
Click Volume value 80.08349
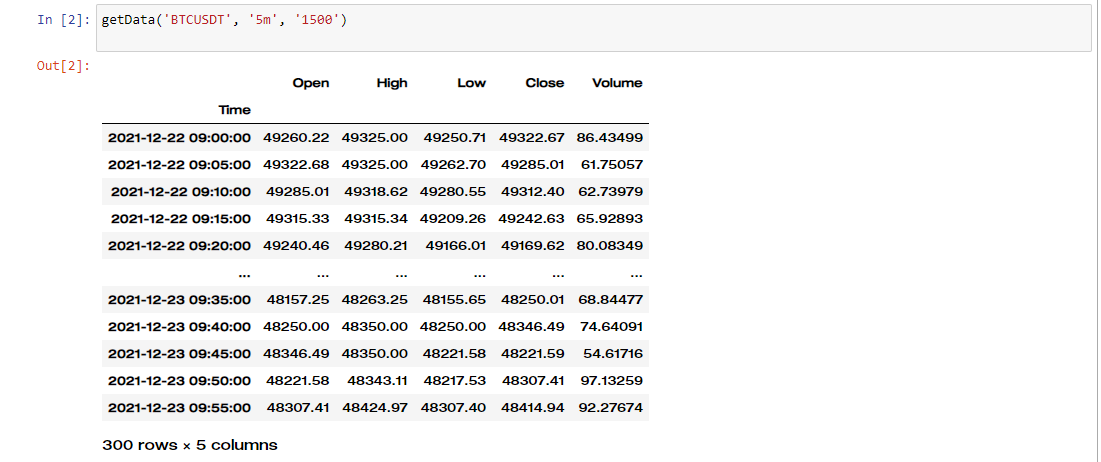tap(609, 246)
